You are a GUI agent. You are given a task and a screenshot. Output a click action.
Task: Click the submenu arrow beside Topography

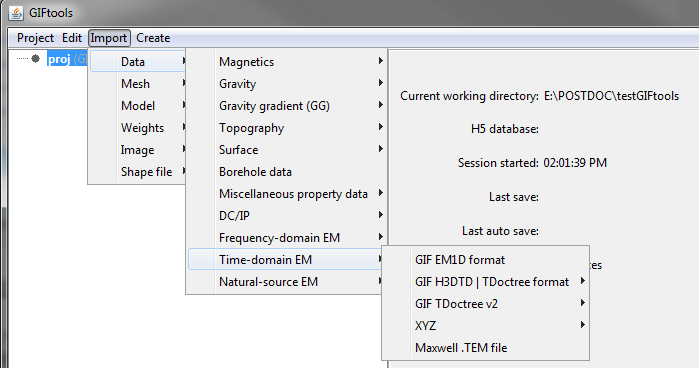coord(380,127)
